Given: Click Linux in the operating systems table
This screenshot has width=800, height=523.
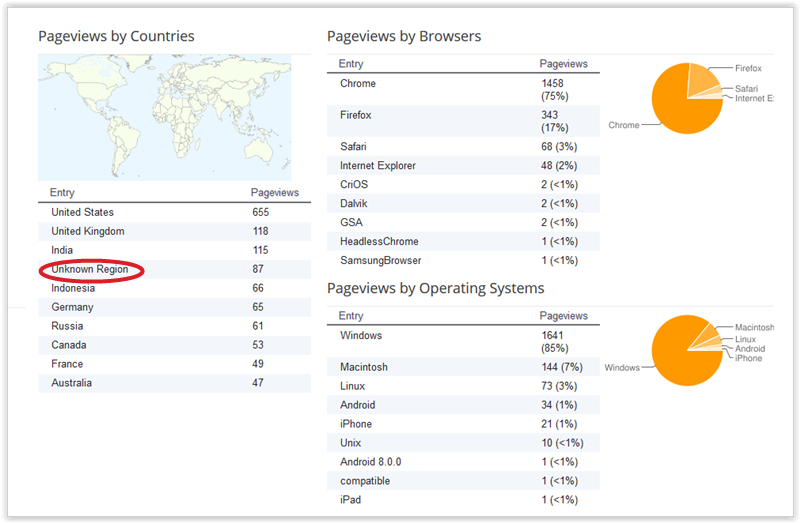Looking at the screenshot, I should pyautogui.click(x=353, y=386).
